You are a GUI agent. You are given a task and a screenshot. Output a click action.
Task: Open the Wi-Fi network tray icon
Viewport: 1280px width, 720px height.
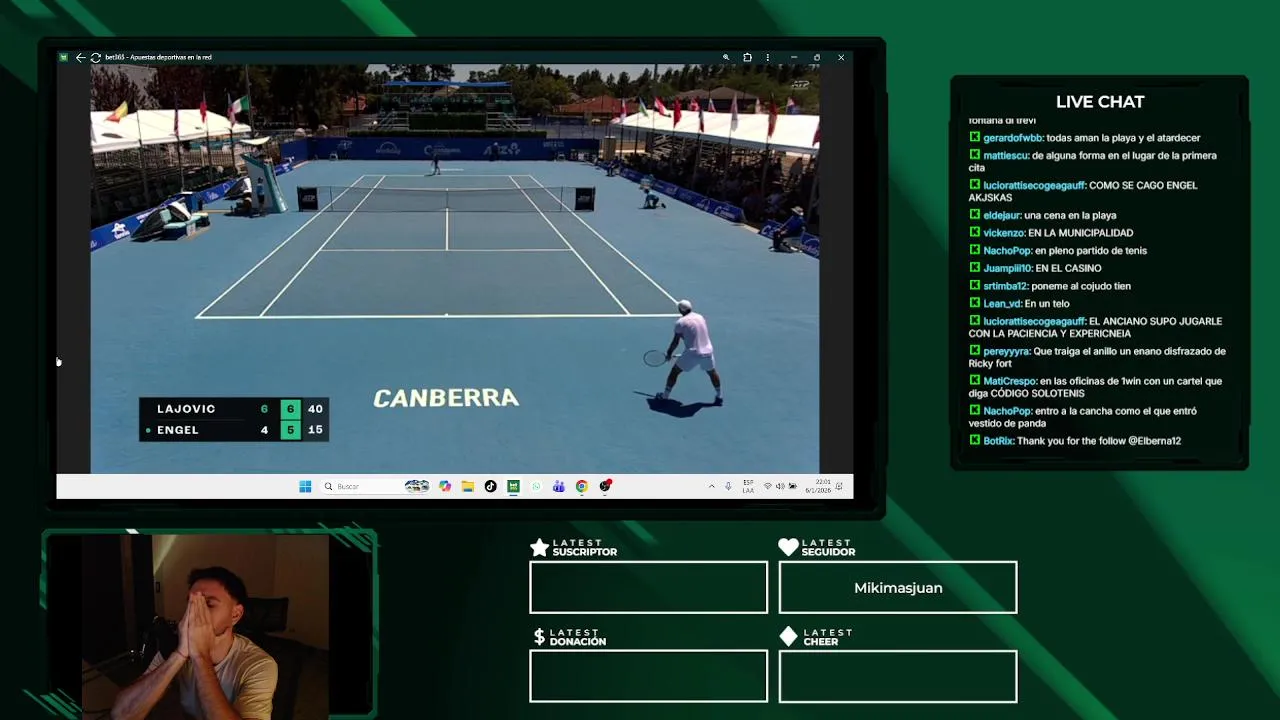click(767, 486)
